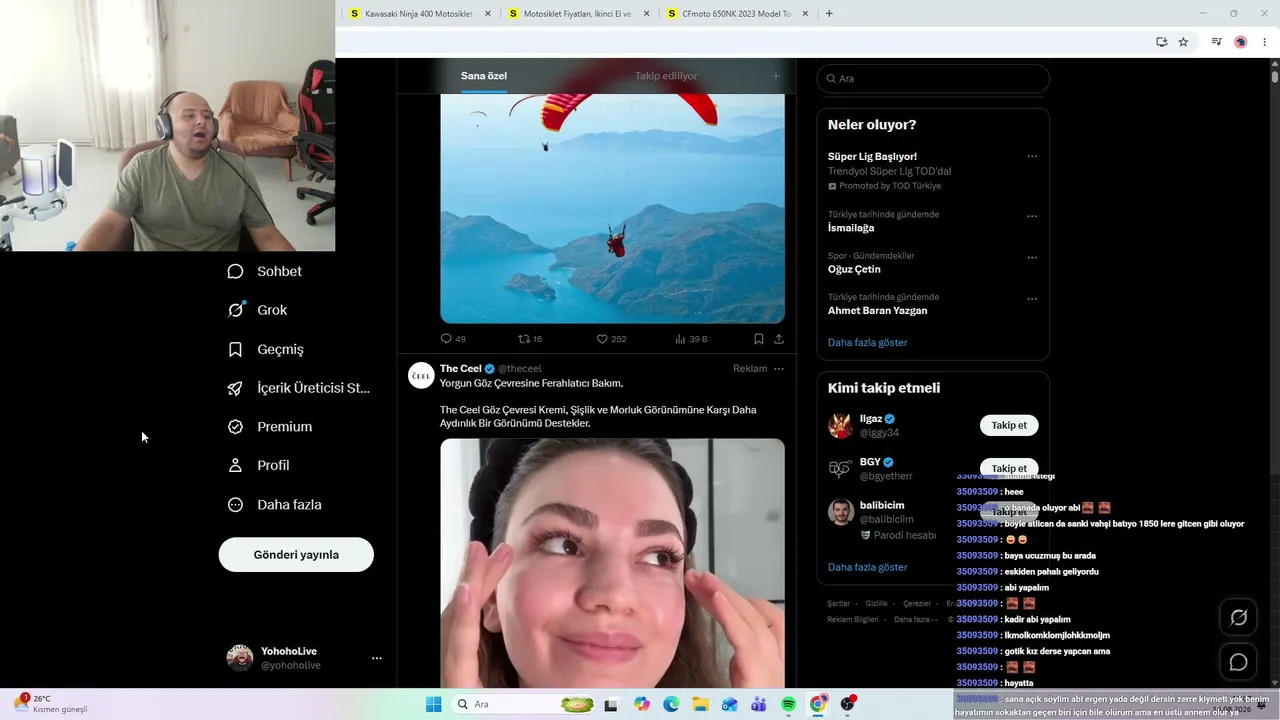Open Süper Lig Başlıyor! trend
1280x720 pixels.
point(872,157)
